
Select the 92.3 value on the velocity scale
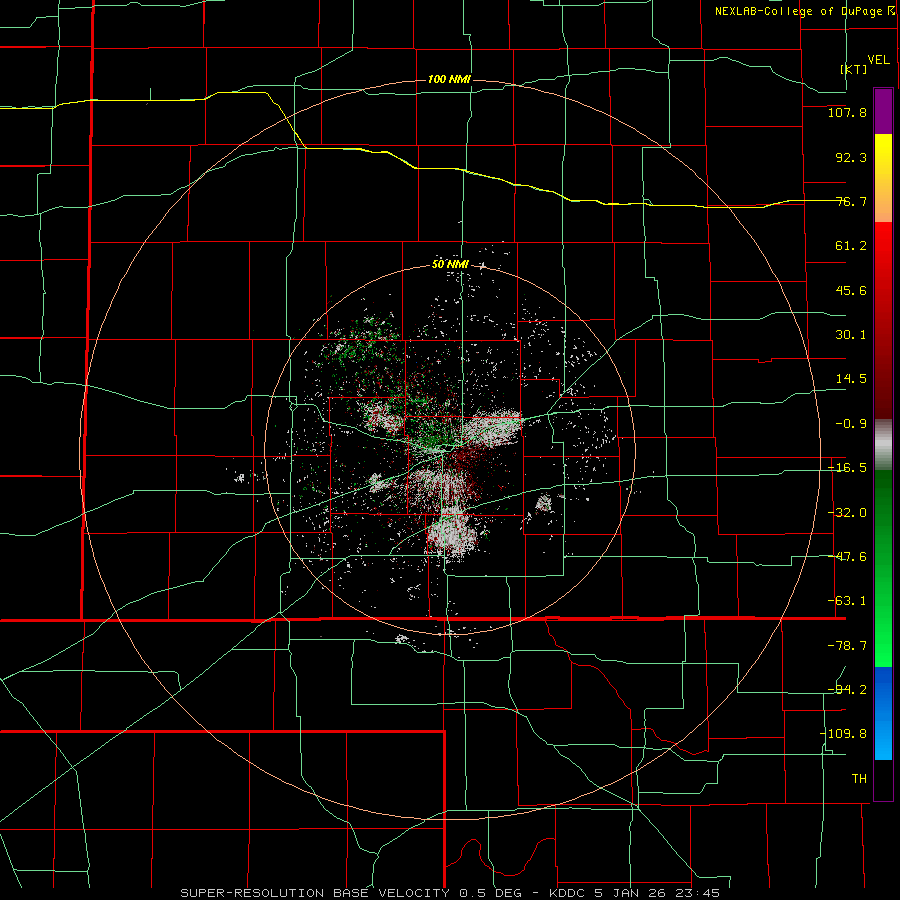[851, 157]
